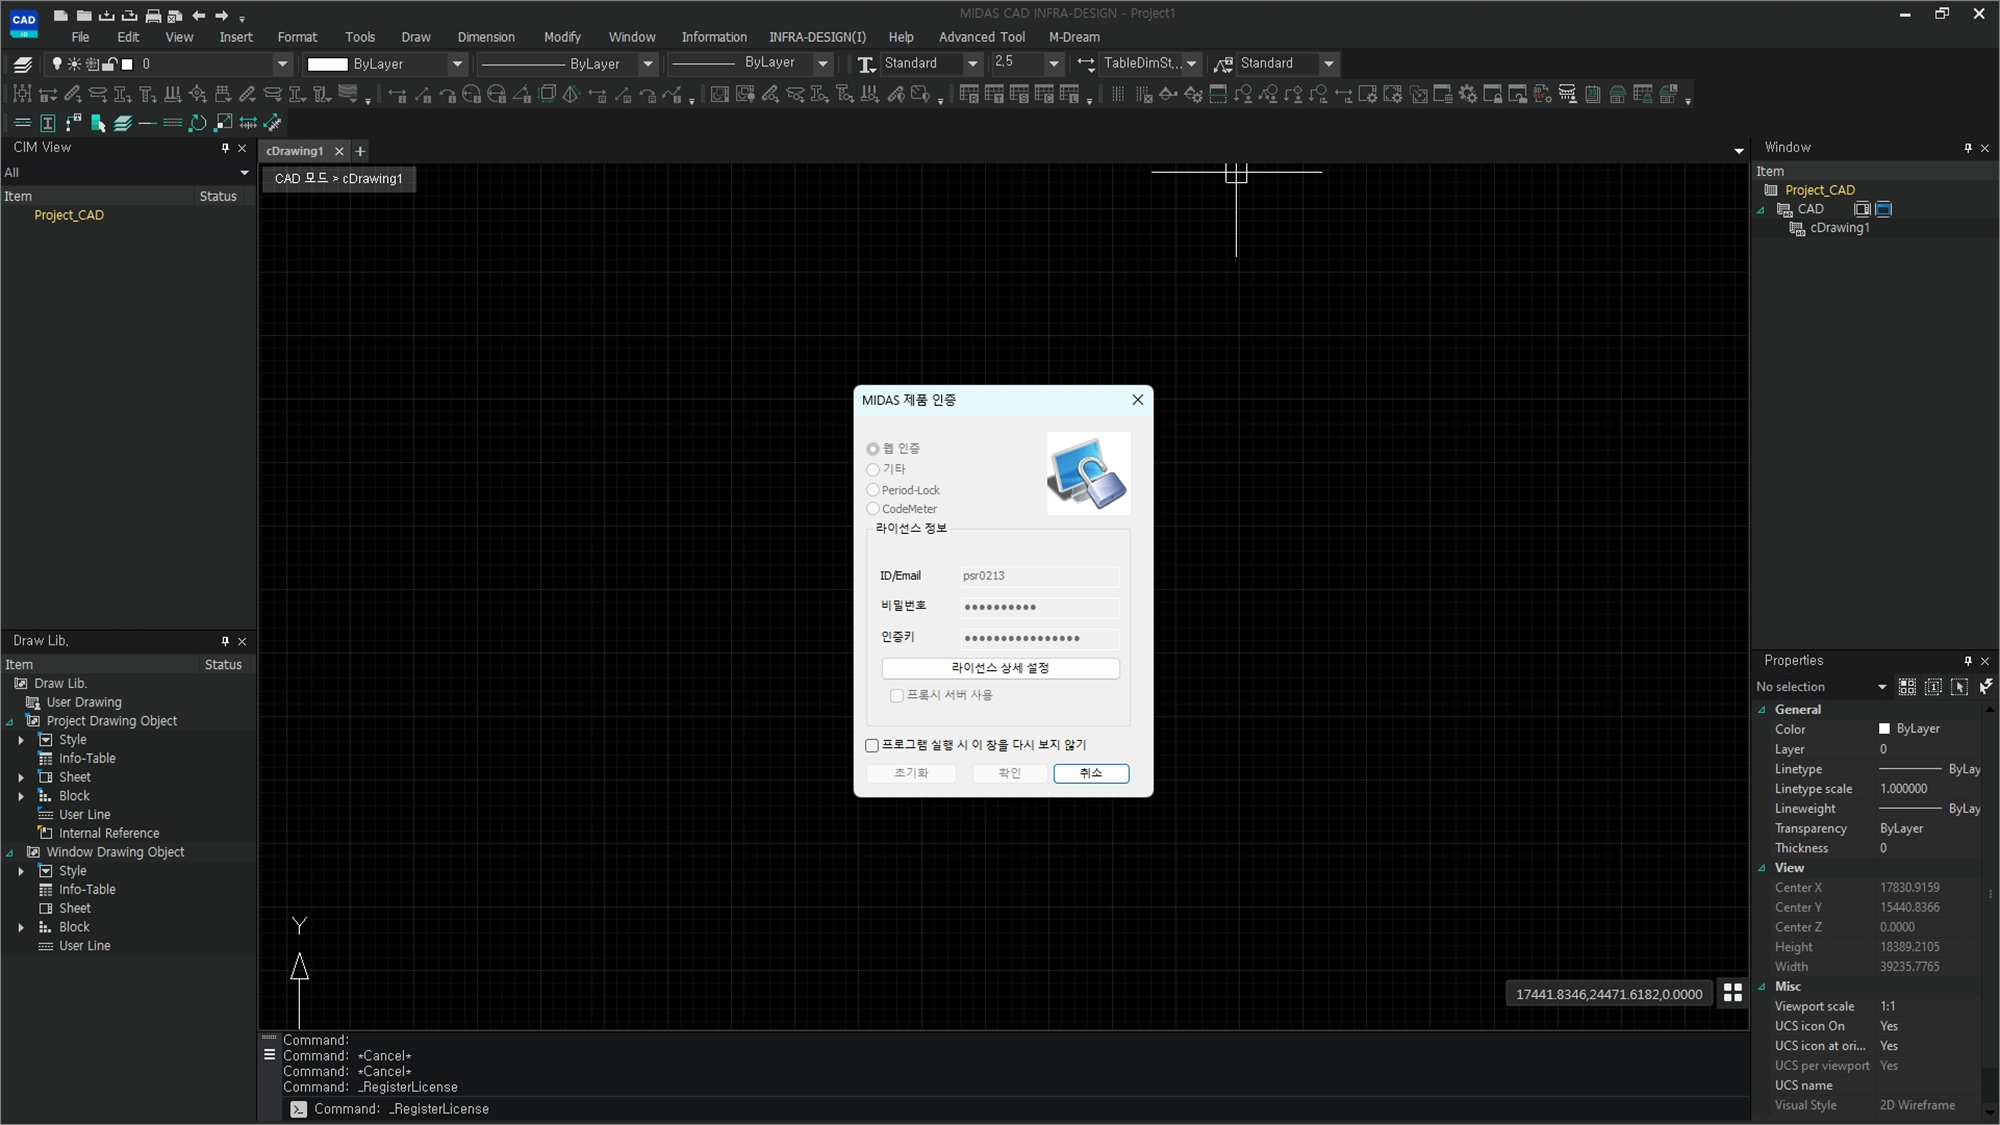The image size is (2000, 1125).
Task: Click the scale tool icon in bottom toolbar row
Action: coord(223,123)
